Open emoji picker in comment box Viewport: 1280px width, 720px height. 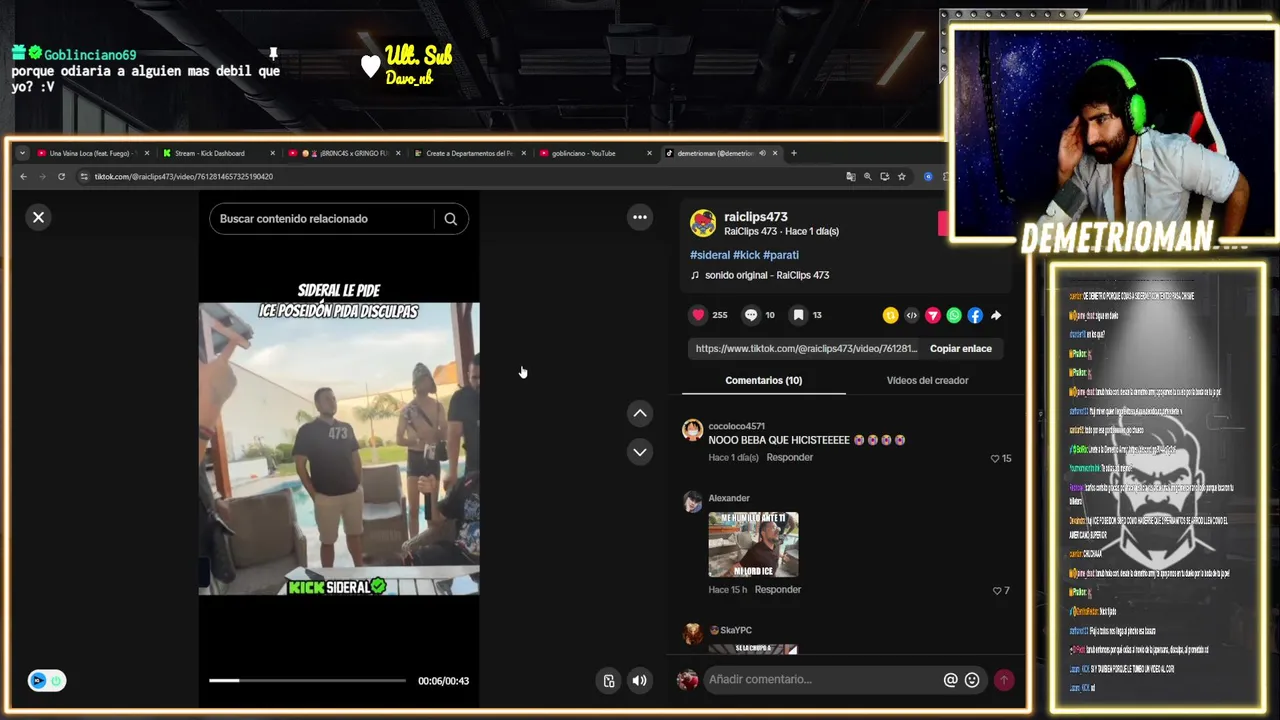972,680
